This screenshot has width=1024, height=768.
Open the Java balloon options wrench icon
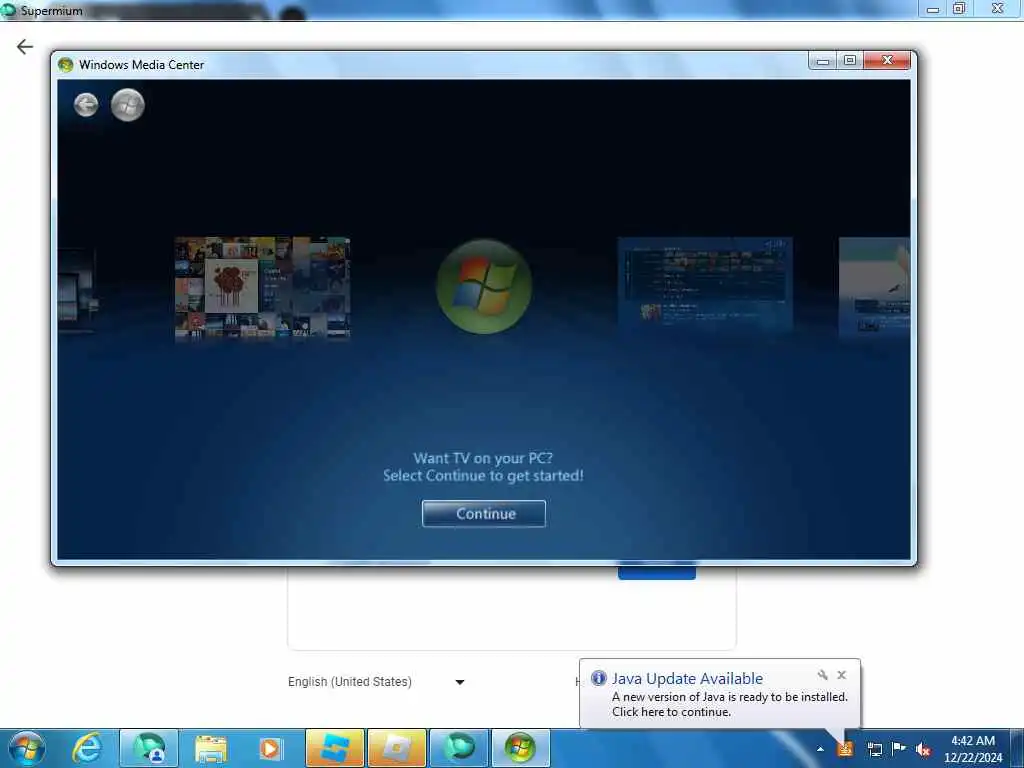[x=823, y=675]
